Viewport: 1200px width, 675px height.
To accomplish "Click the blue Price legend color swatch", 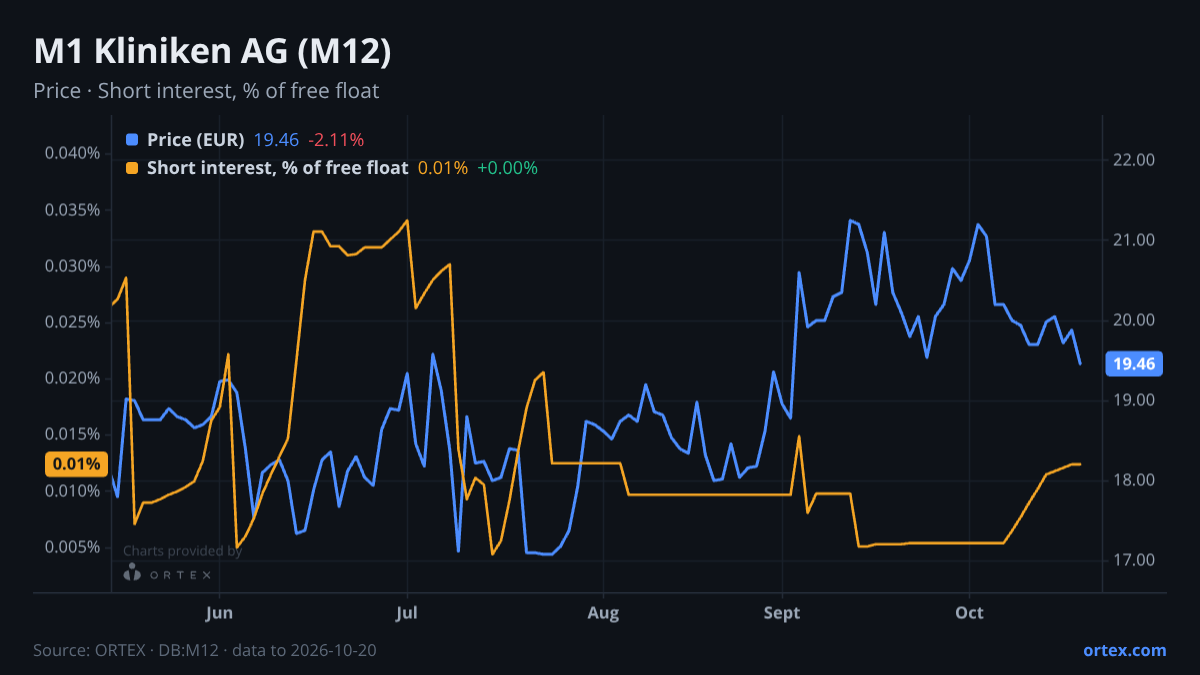I will pyautogui.click(x=133, y=140).
